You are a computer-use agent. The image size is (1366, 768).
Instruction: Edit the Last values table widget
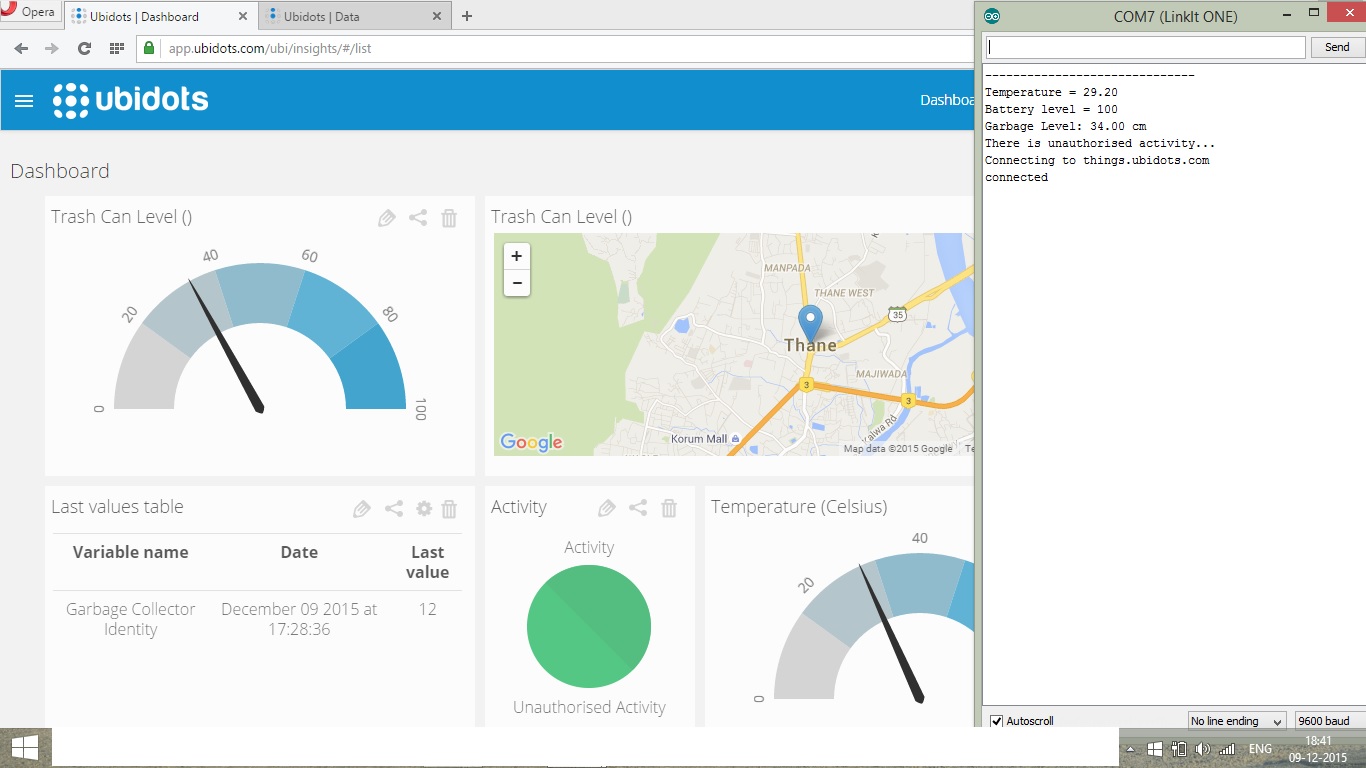pos(362,509)
